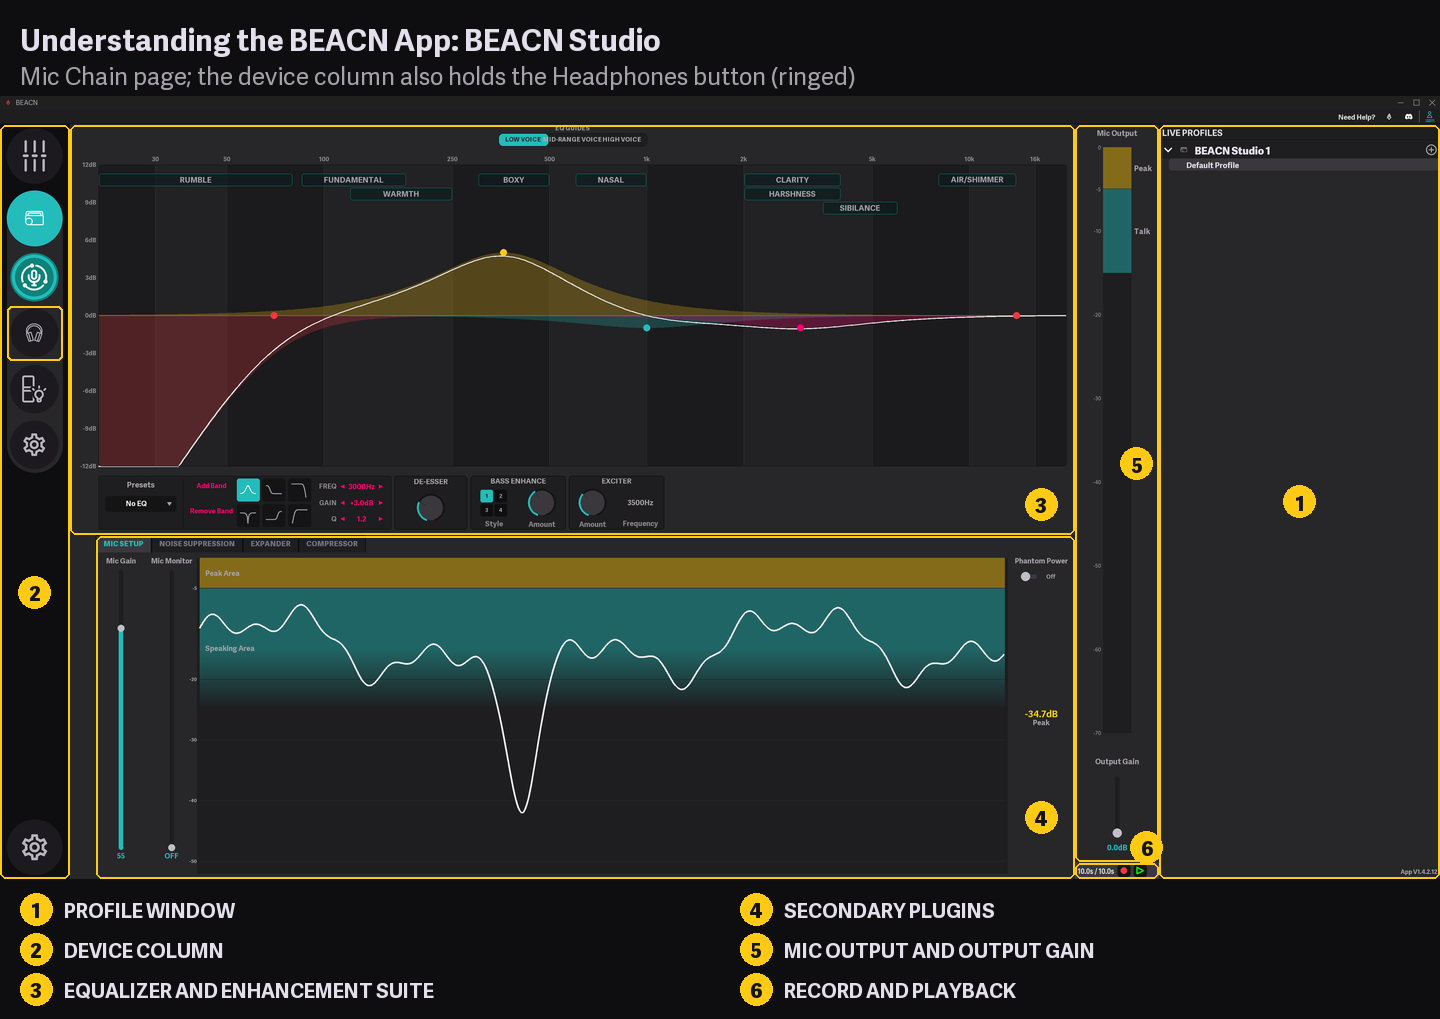The height and width of the screenshot is (1019, 1440).
Task: Click the AIR/SHIMMER EQ guide label
Action: click(x=977, y=180)
